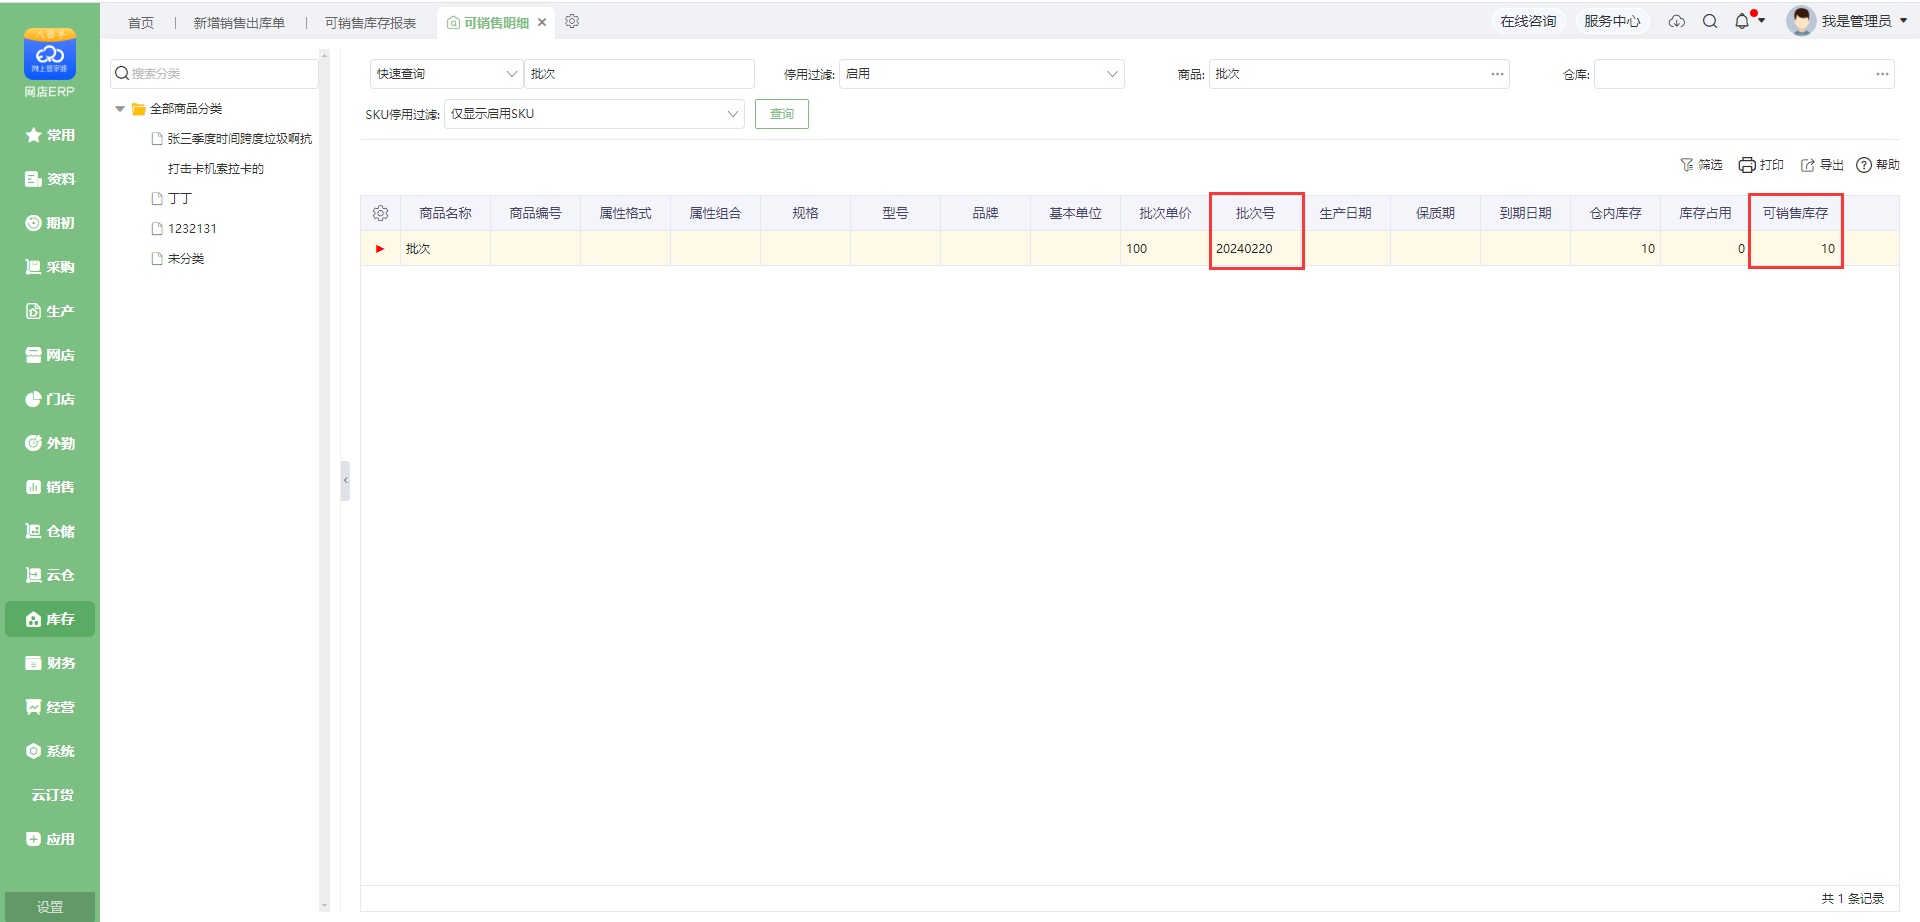The height and width of the screenshot is (922, 1920).
Task: Open the 门店 store module
Action: coord(50,399)
